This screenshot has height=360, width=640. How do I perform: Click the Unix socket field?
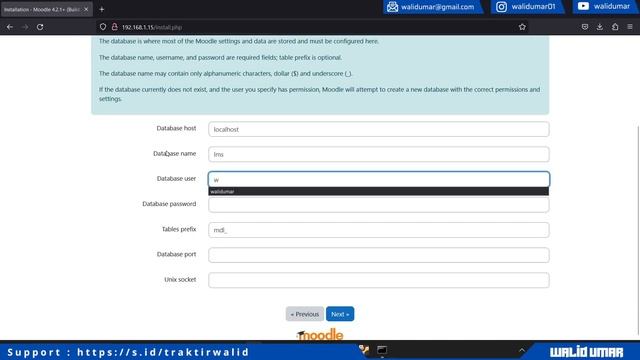coord(378,280)
